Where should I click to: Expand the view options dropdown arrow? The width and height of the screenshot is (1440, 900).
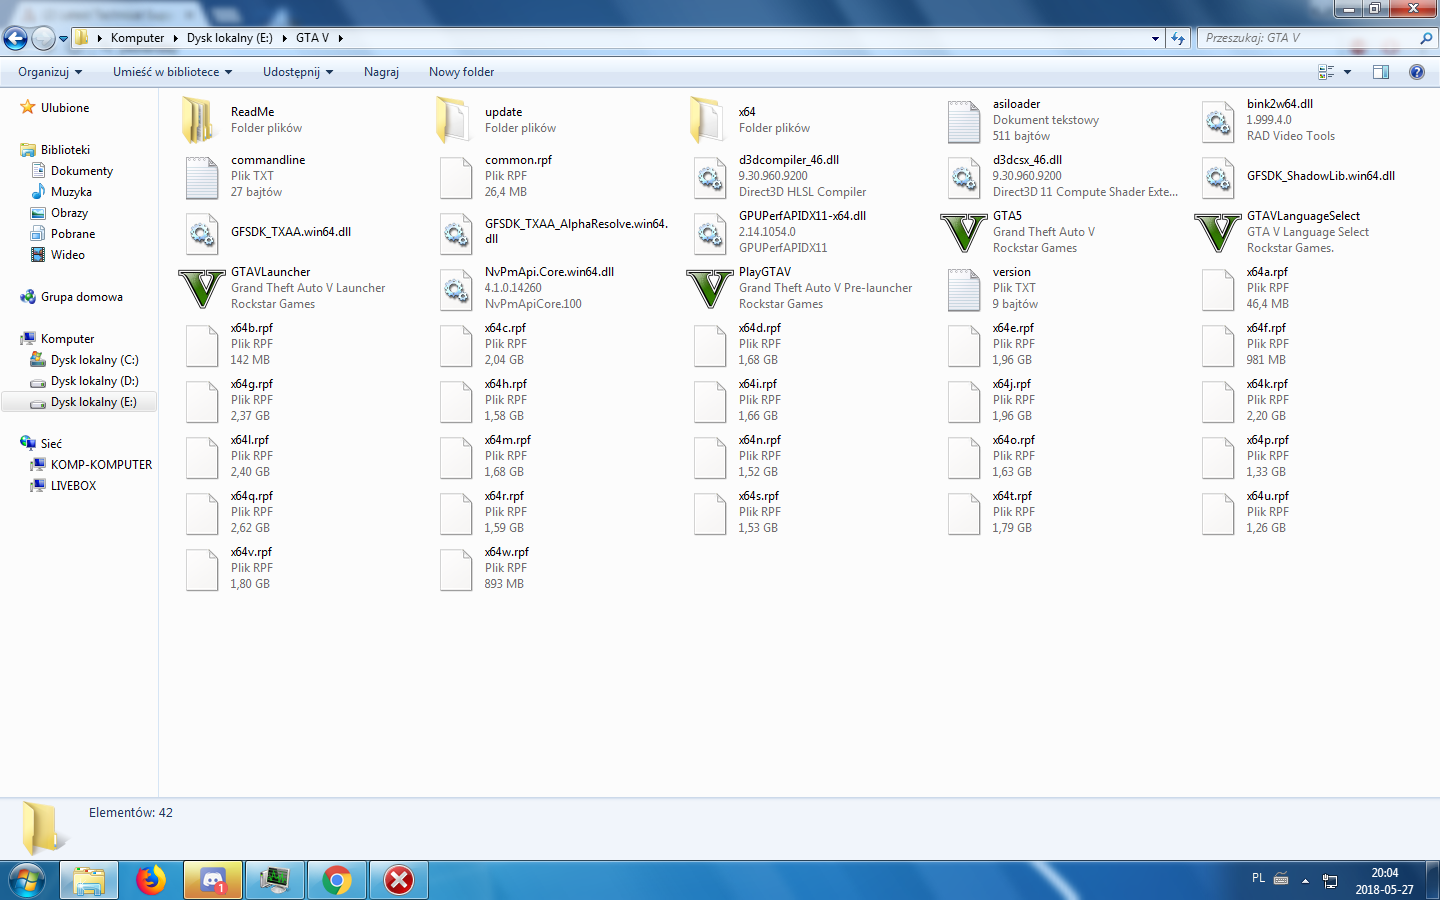1347,72
